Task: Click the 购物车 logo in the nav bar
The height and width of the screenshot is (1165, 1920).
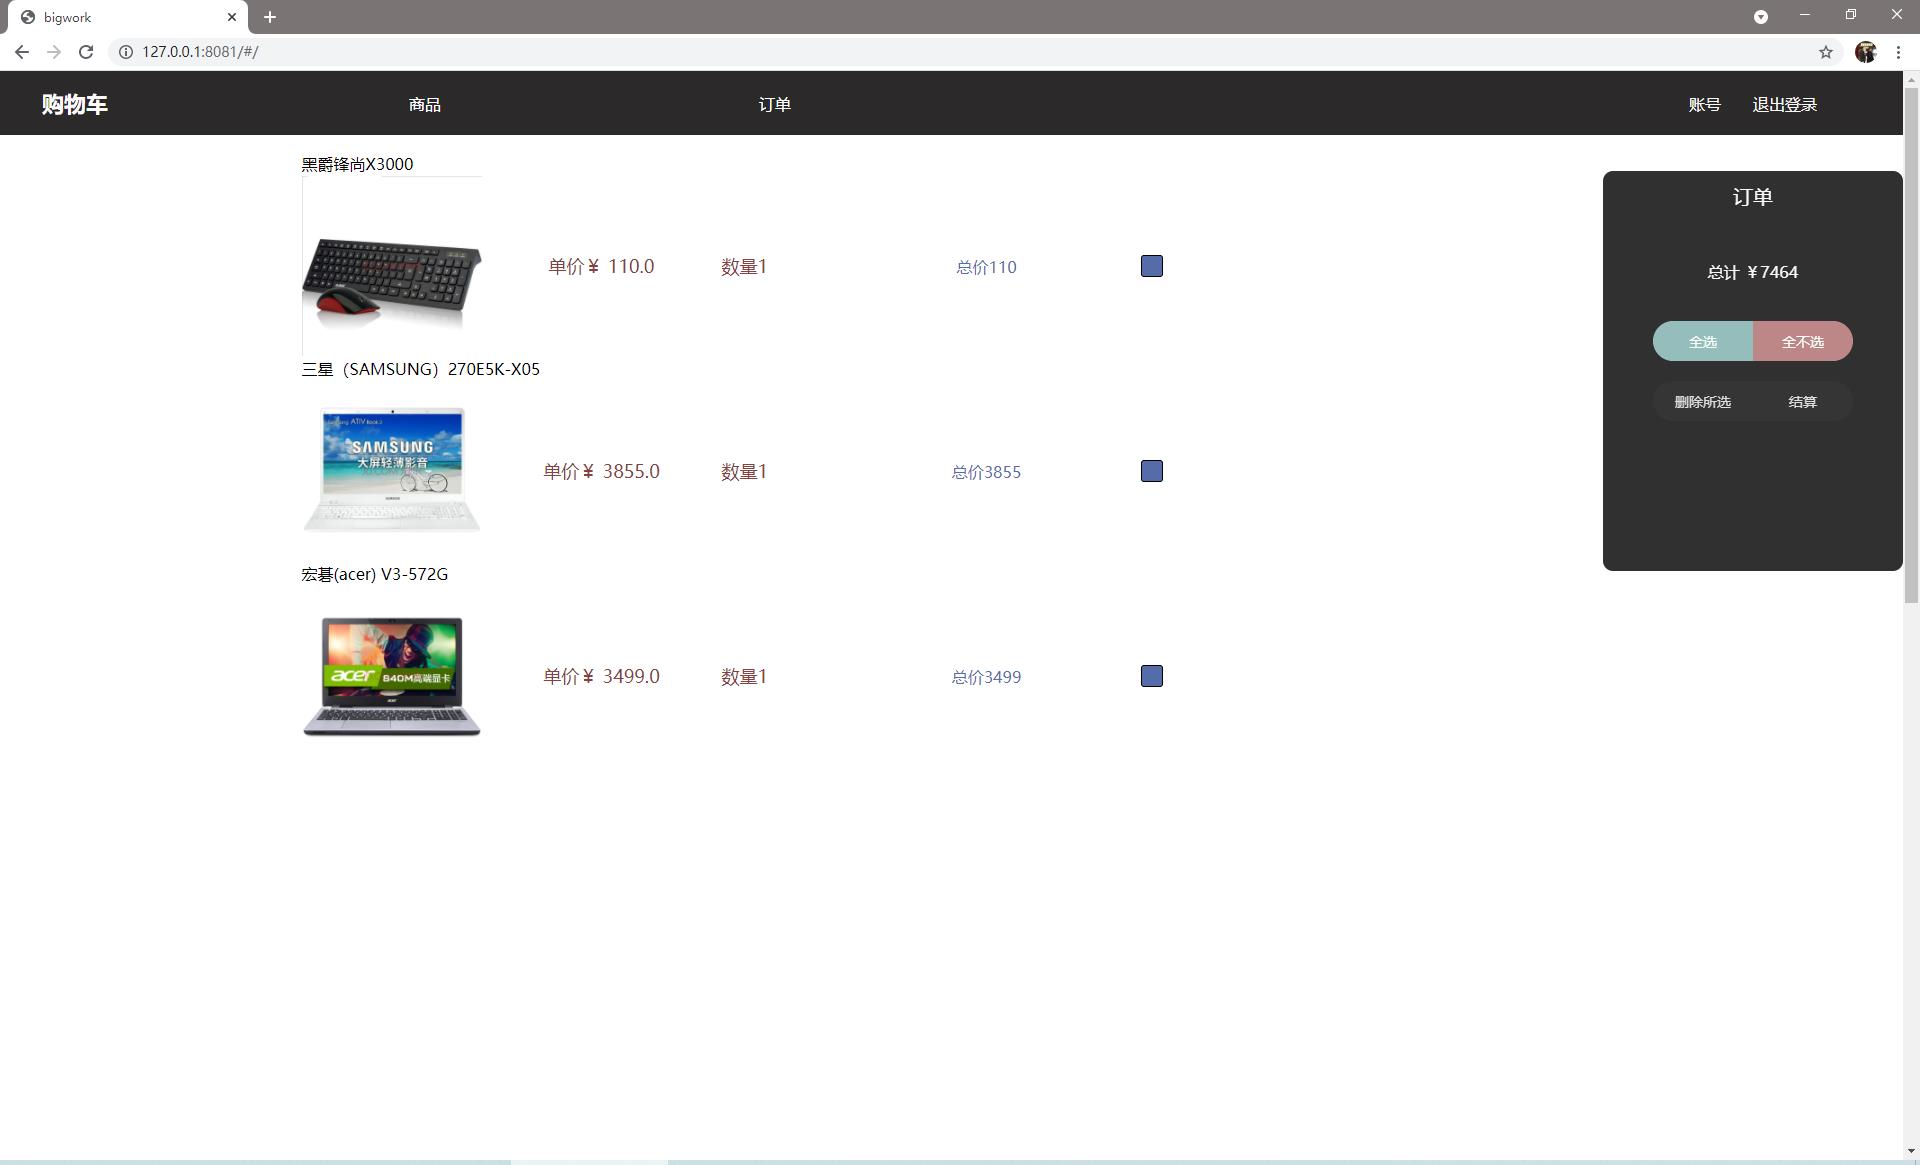Action: click(x=75, y=104)
